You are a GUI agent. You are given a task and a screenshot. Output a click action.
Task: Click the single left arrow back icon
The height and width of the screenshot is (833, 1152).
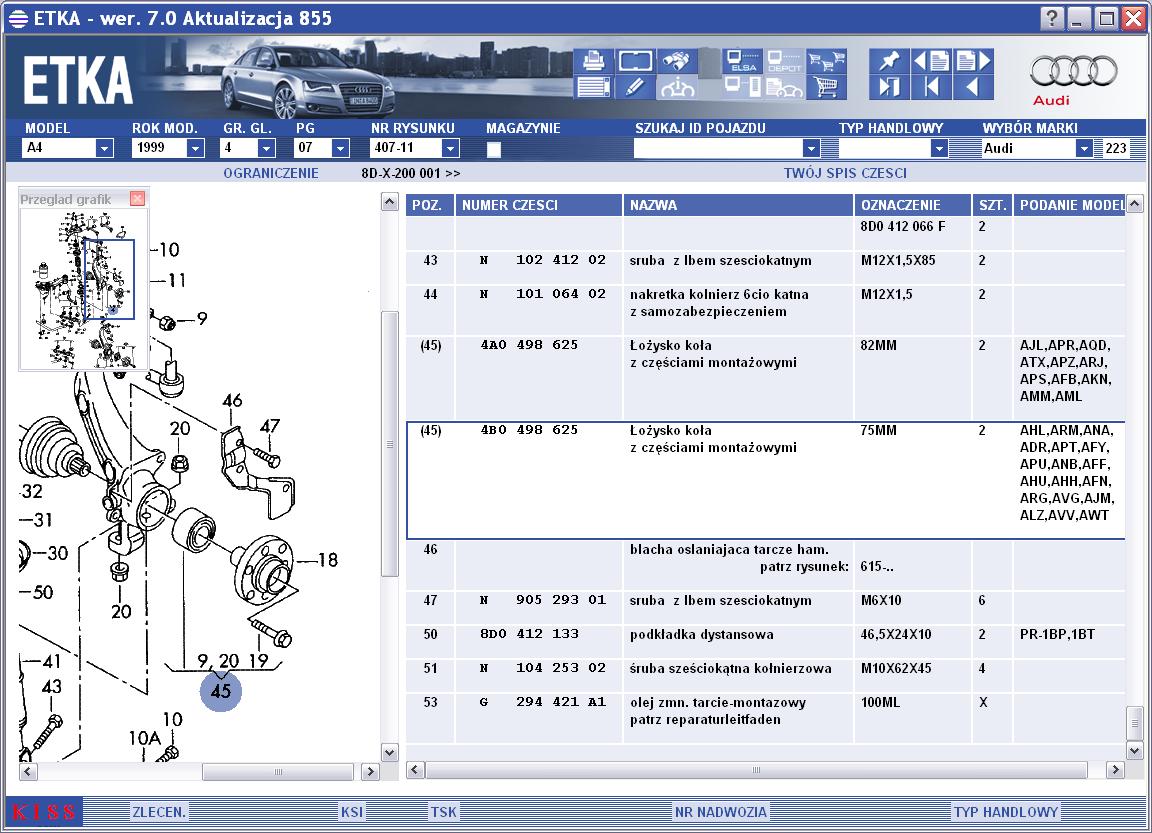[x=973, y=87]
